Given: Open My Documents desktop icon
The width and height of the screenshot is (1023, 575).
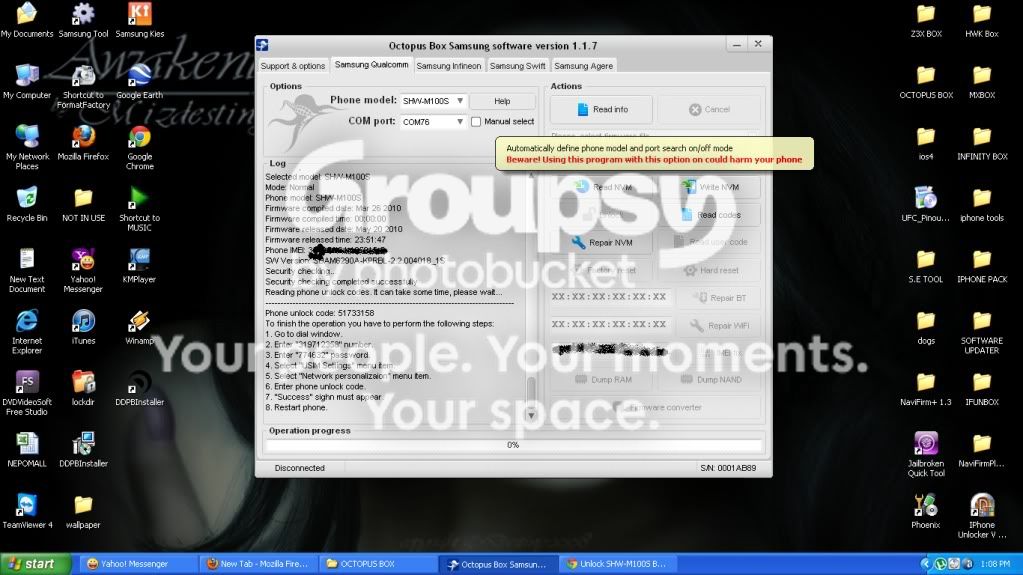Looking at the screenshot, I should (x=27, y=20).
